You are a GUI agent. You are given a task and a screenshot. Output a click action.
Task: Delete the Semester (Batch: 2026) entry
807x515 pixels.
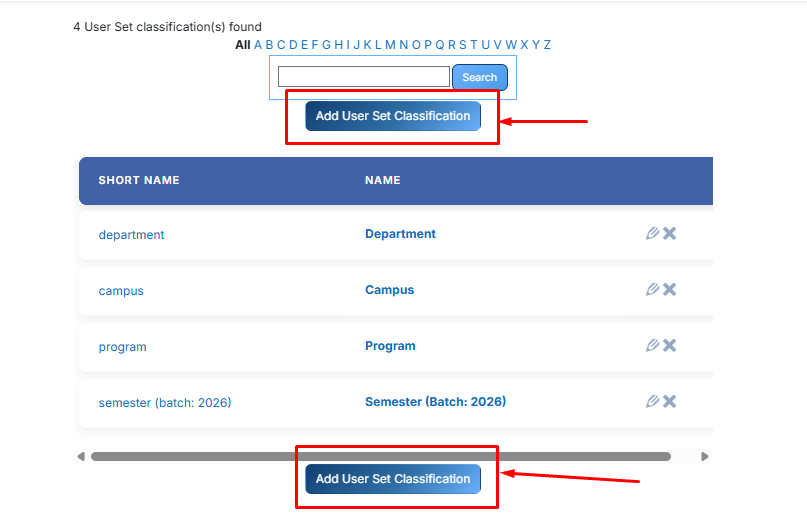670,401
